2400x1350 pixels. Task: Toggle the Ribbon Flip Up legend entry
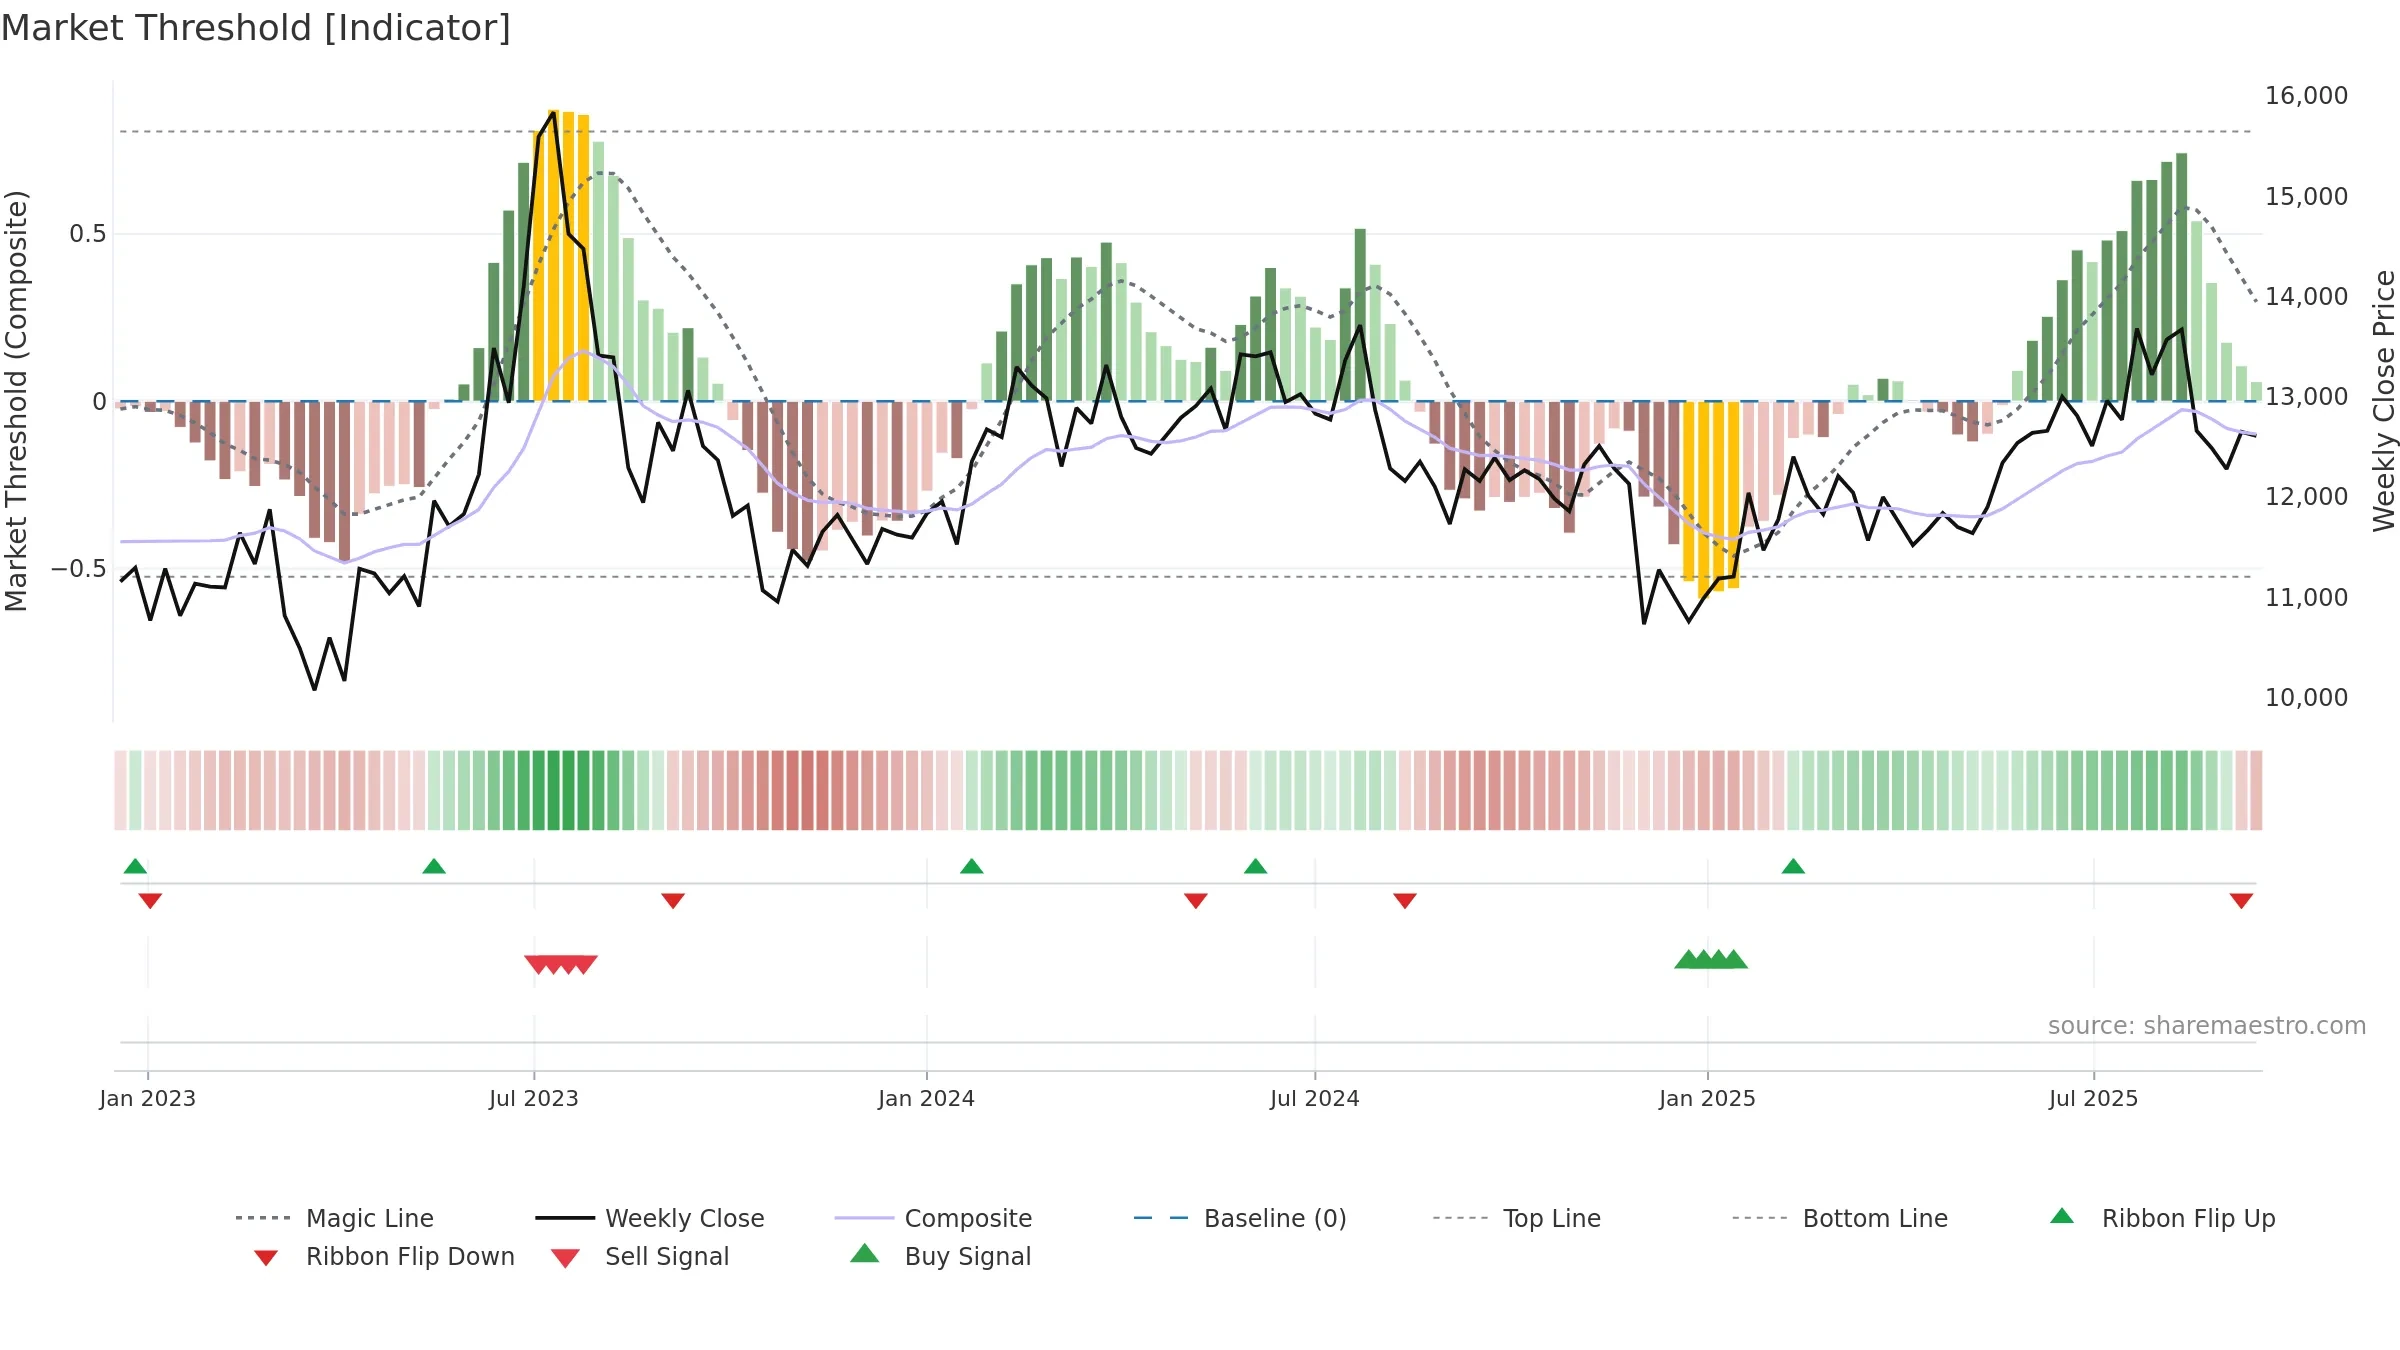2162,1218
